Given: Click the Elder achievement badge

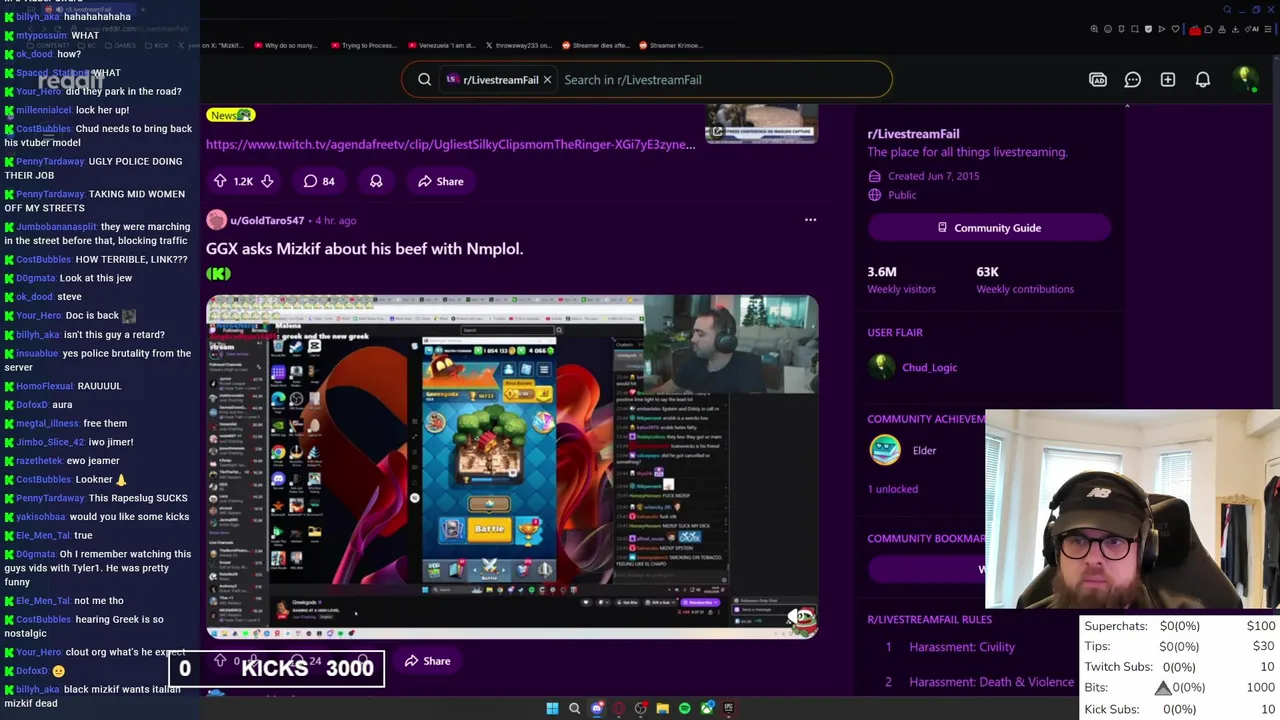Looking at the screenshot, I should pos(885,450).
